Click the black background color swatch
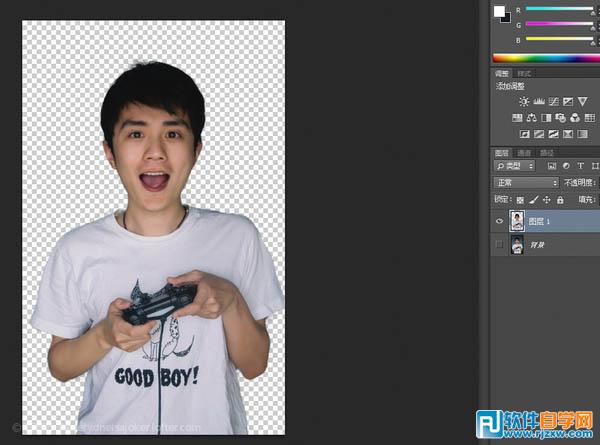The image size is (600, 445). (507, 19)
